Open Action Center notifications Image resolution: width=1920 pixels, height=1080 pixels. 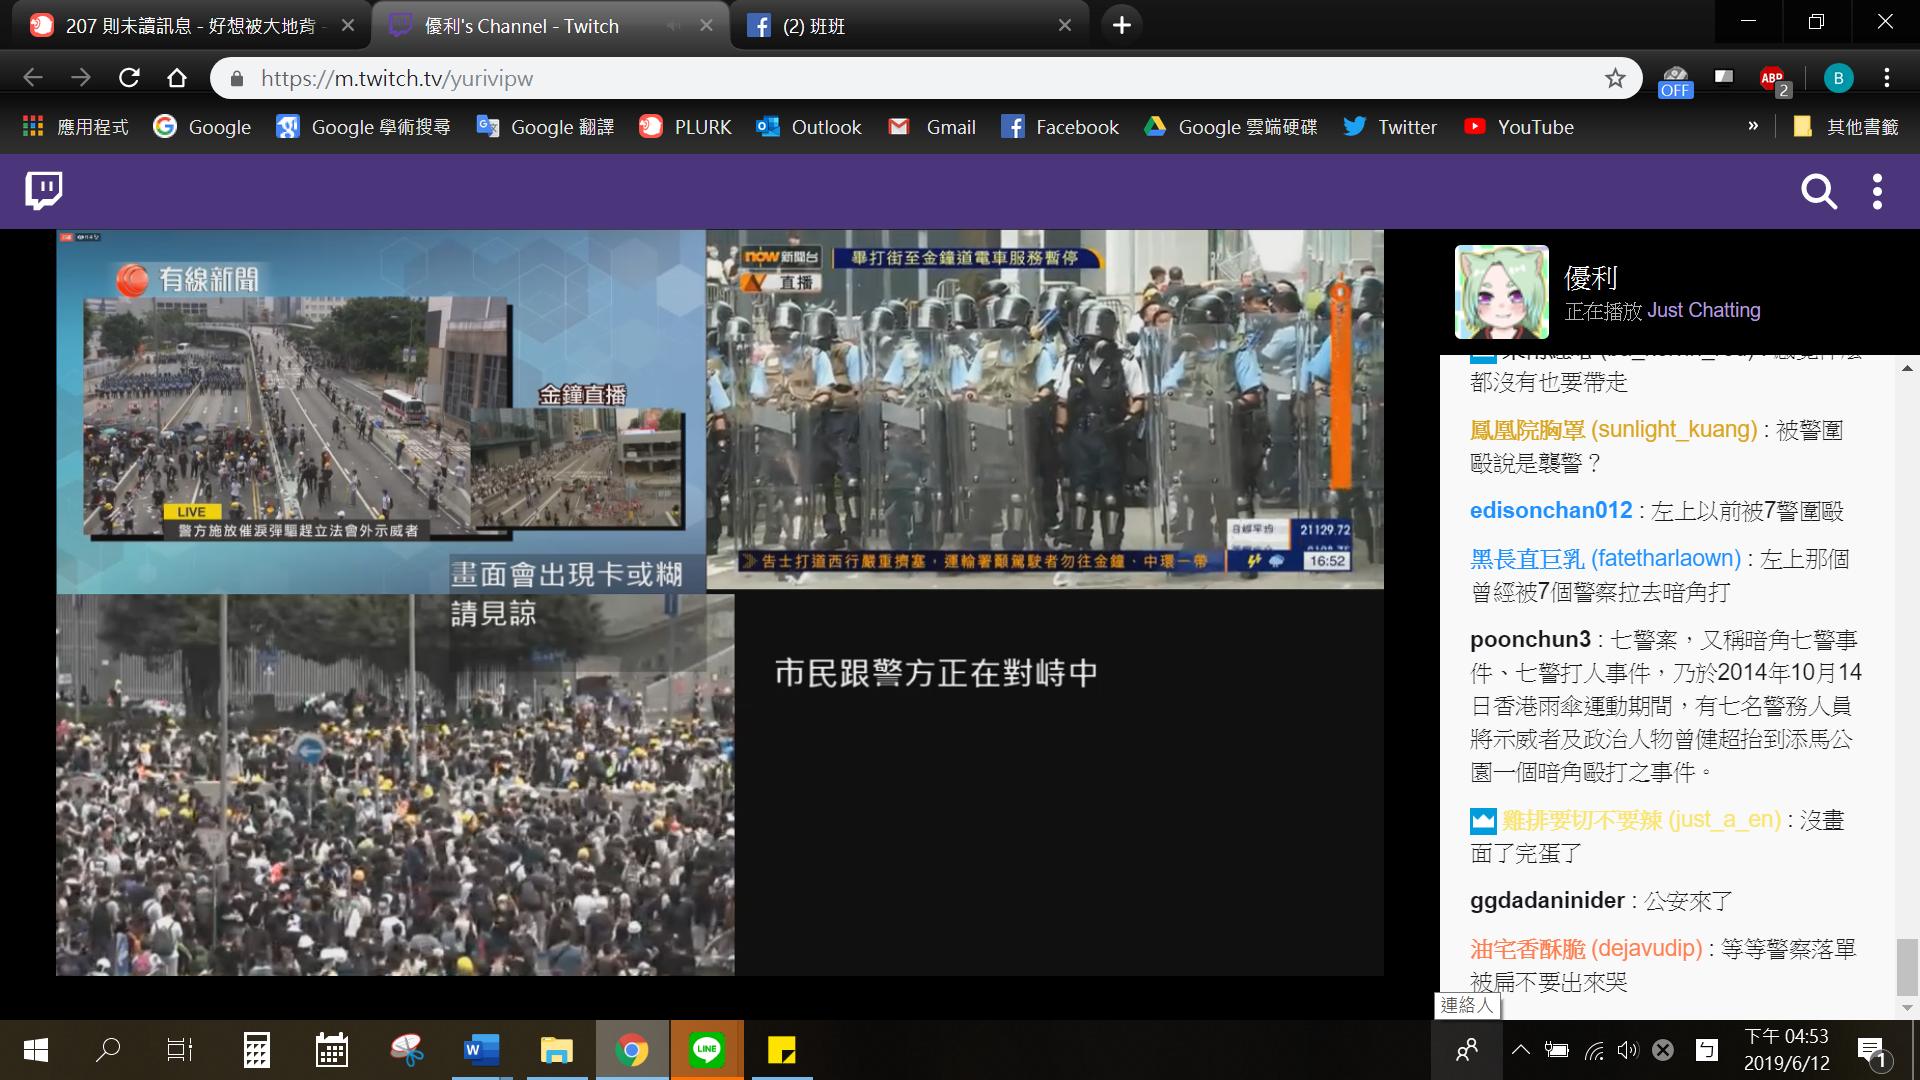(x=1872, y=1051)
